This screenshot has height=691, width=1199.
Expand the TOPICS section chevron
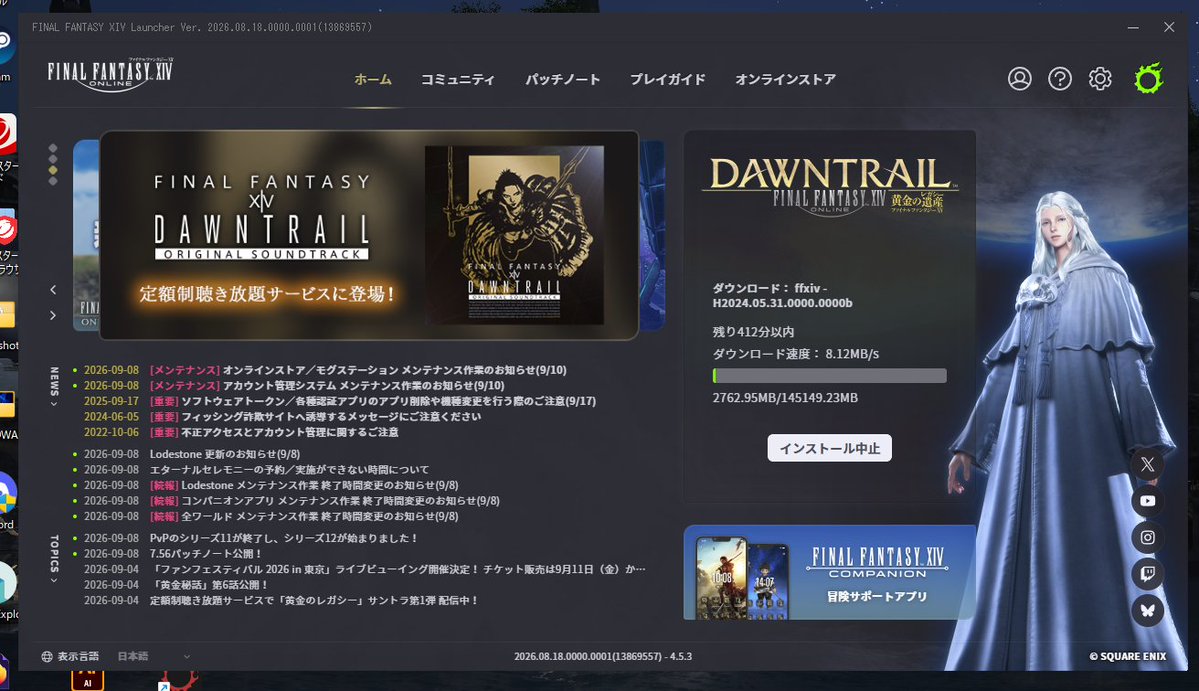coord(54,581)
